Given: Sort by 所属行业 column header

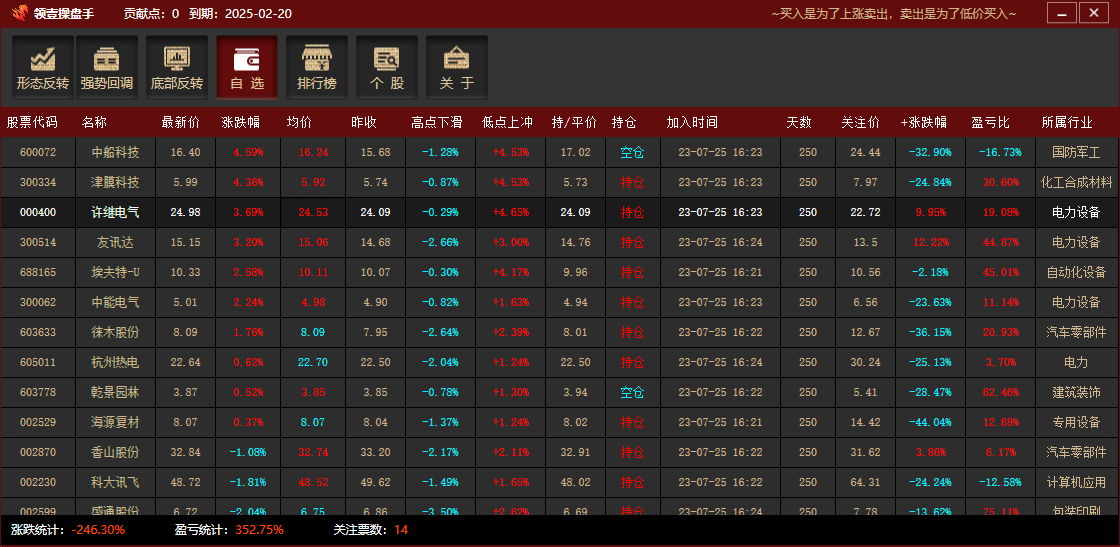Looking at the screenshot, I should click(1067, 122).
